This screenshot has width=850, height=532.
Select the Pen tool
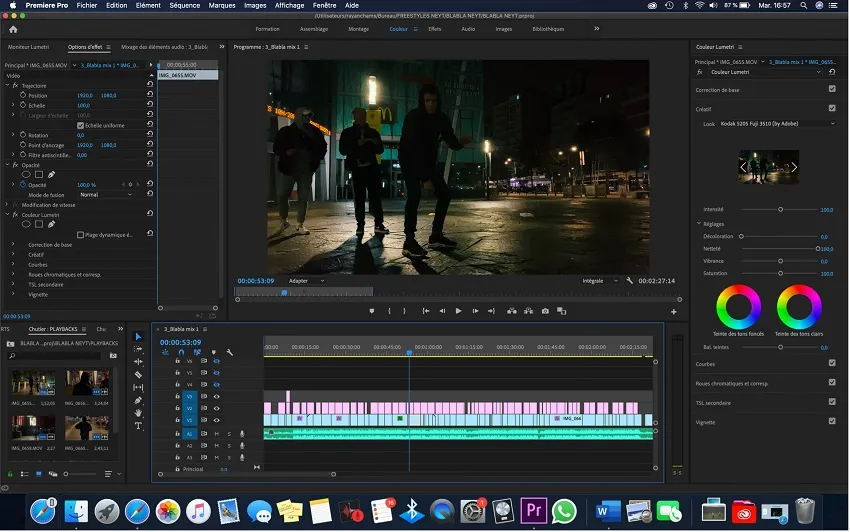138,400
